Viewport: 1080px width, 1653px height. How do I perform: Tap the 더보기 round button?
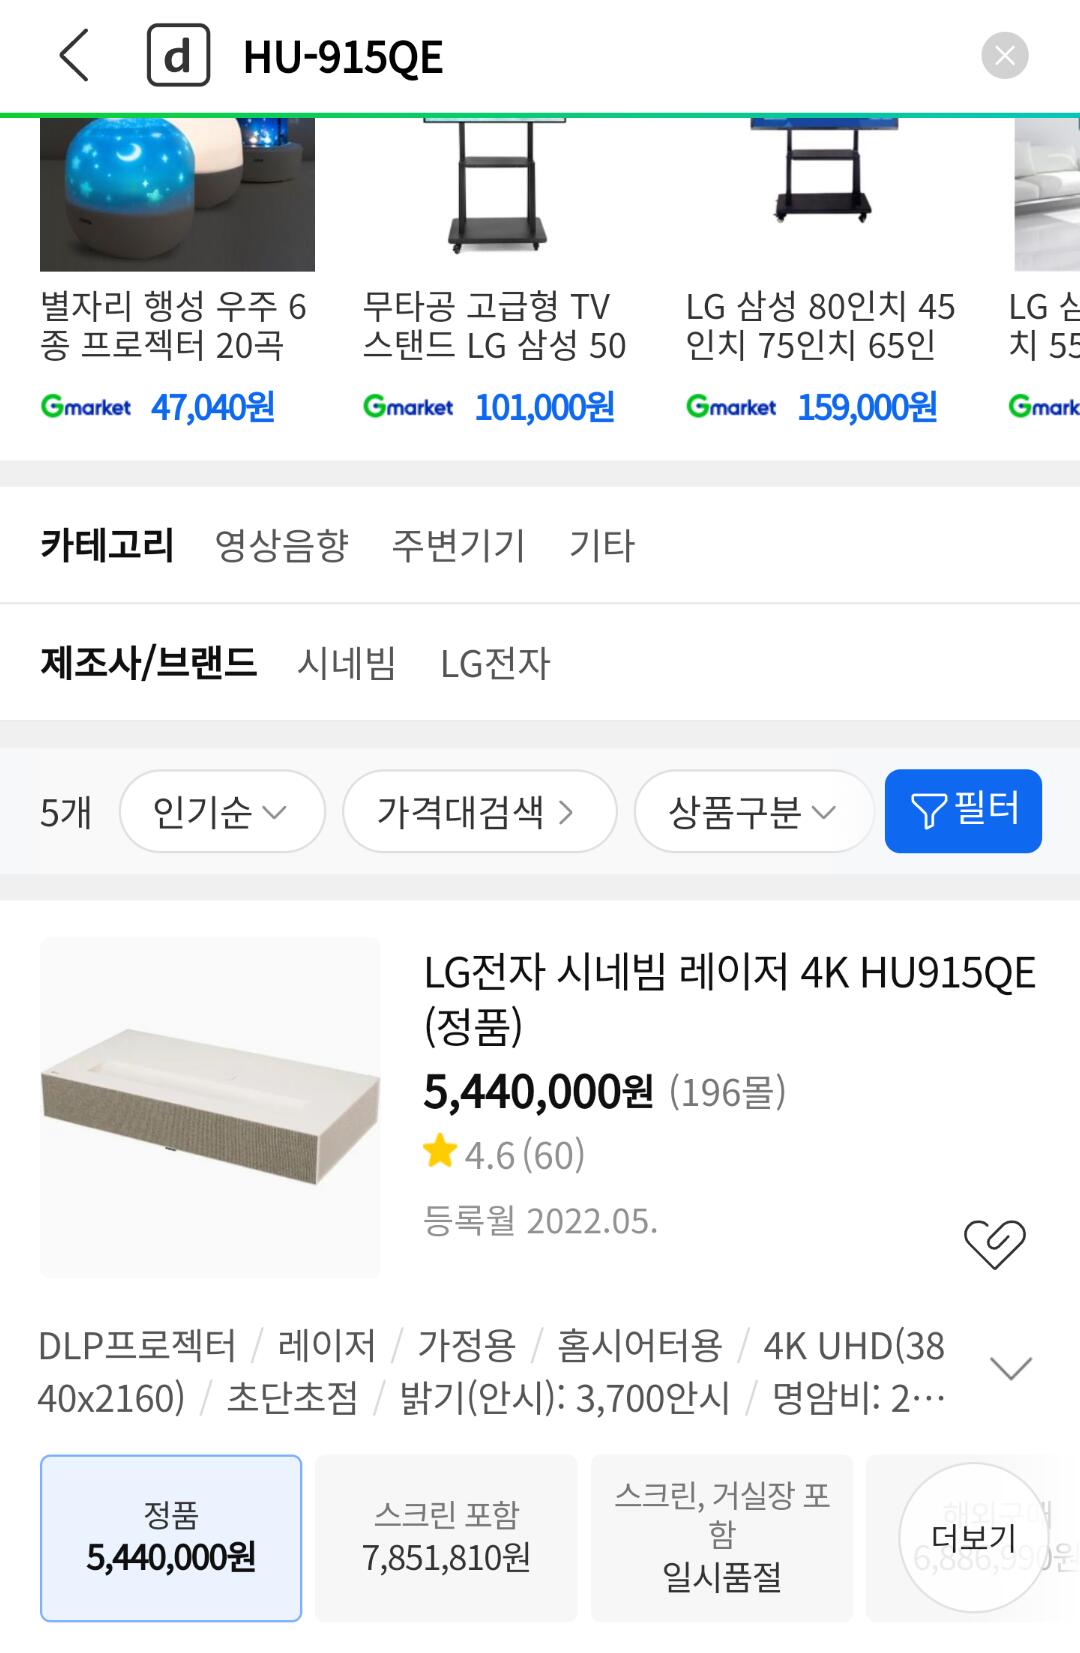pyautogui.click(x=973, y=1537)
